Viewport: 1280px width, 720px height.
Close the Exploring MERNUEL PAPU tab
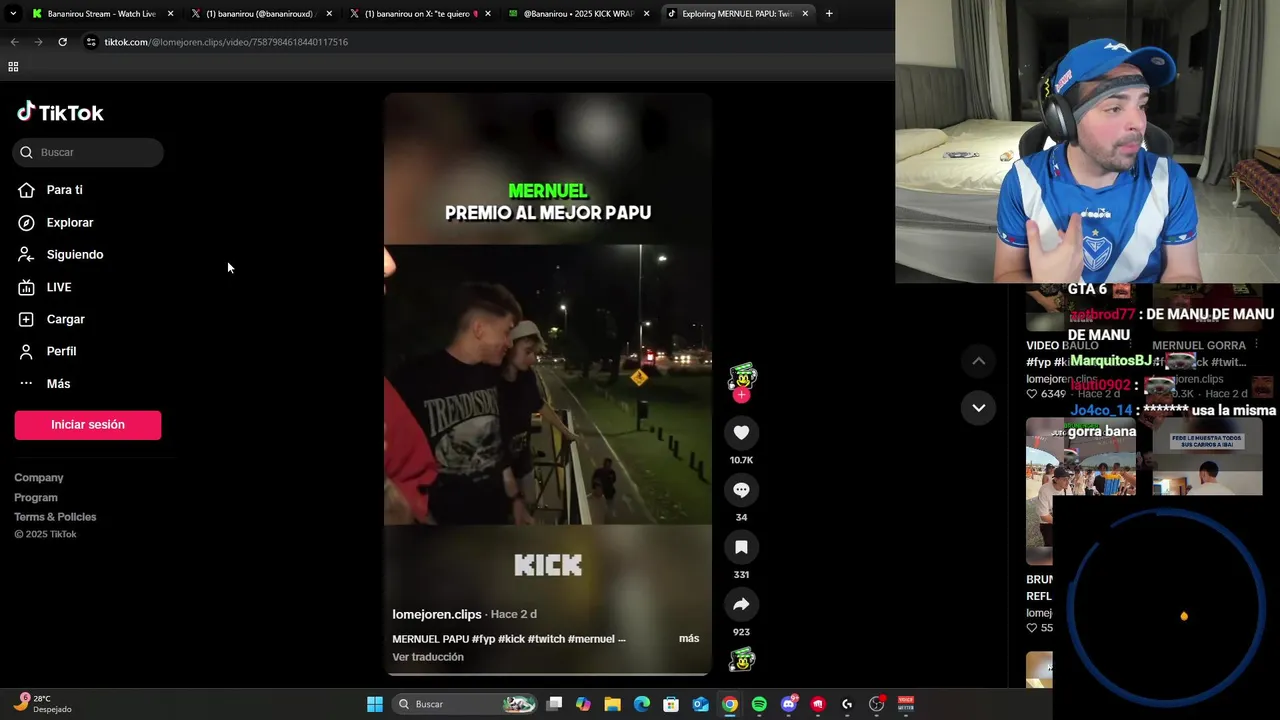coord(805,14)
